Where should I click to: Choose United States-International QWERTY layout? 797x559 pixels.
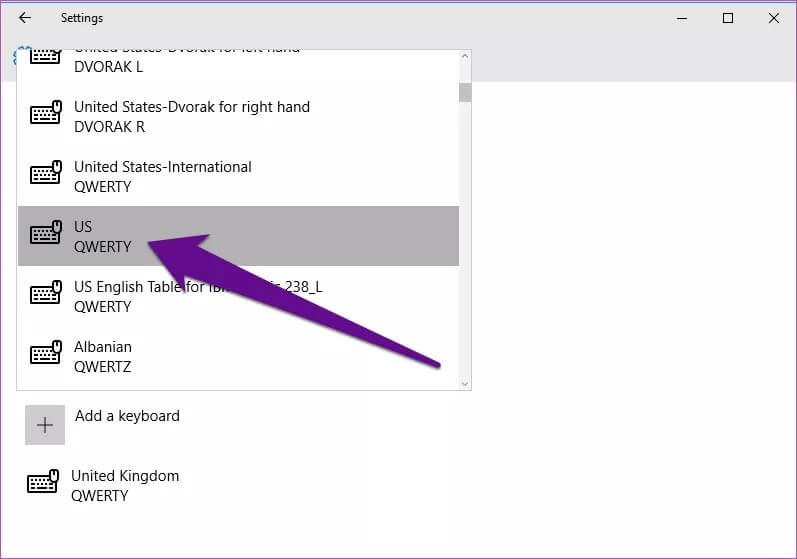pos(238,176)
